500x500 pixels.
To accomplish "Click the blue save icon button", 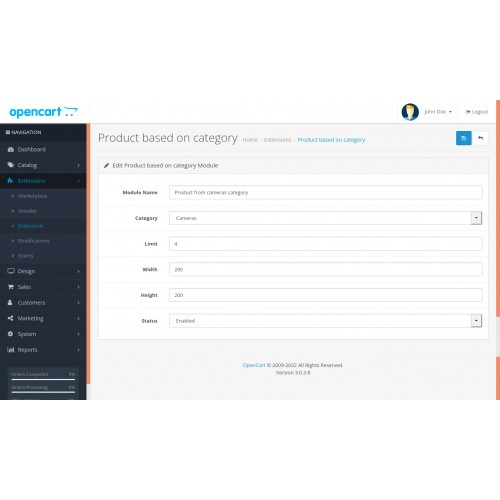I will (463, 138).
